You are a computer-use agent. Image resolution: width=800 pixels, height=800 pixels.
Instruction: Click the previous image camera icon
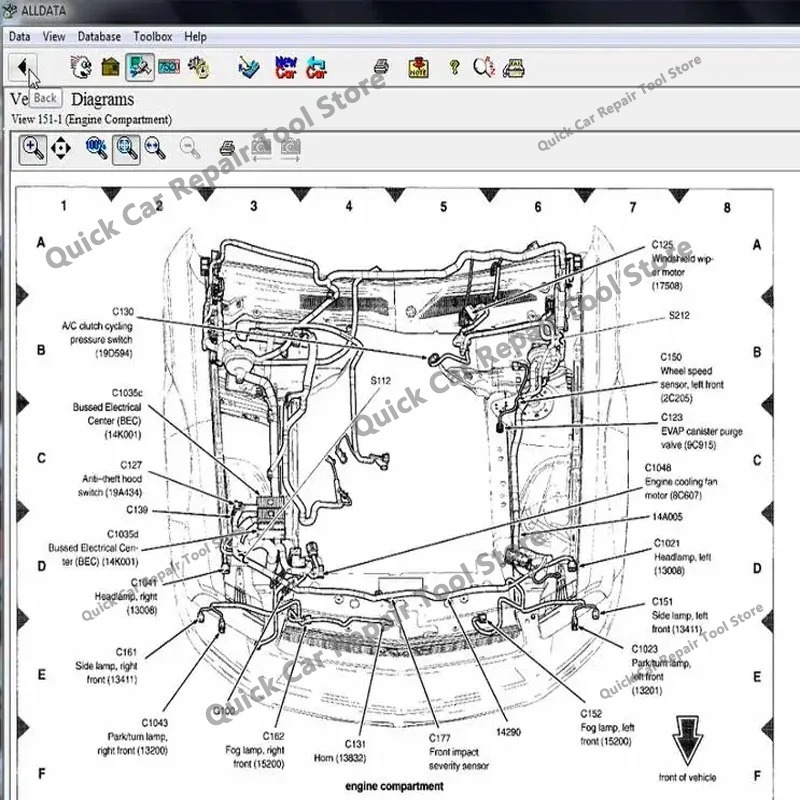[261, 149]
